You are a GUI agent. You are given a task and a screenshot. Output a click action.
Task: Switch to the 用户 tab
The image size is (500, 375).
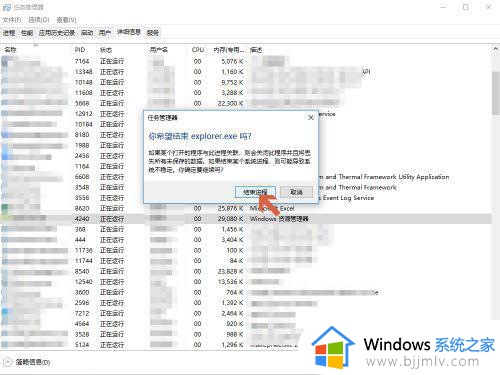click(x=105, y=33)
